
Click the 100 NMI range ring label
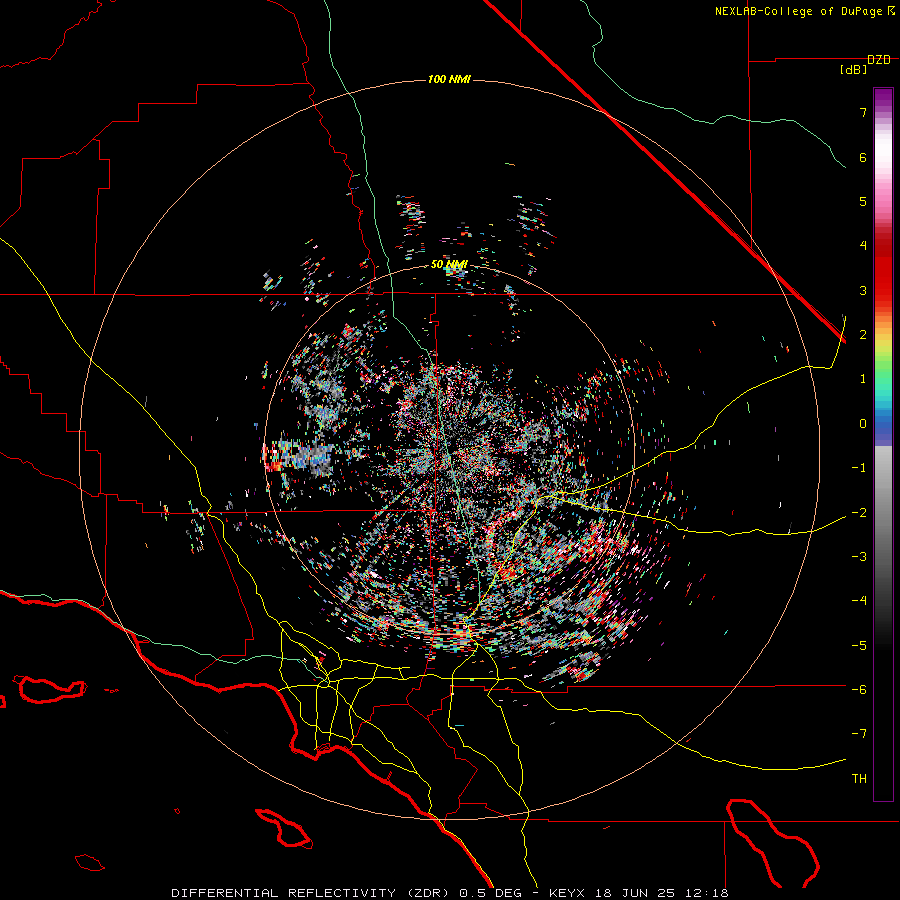coord(449,79)
